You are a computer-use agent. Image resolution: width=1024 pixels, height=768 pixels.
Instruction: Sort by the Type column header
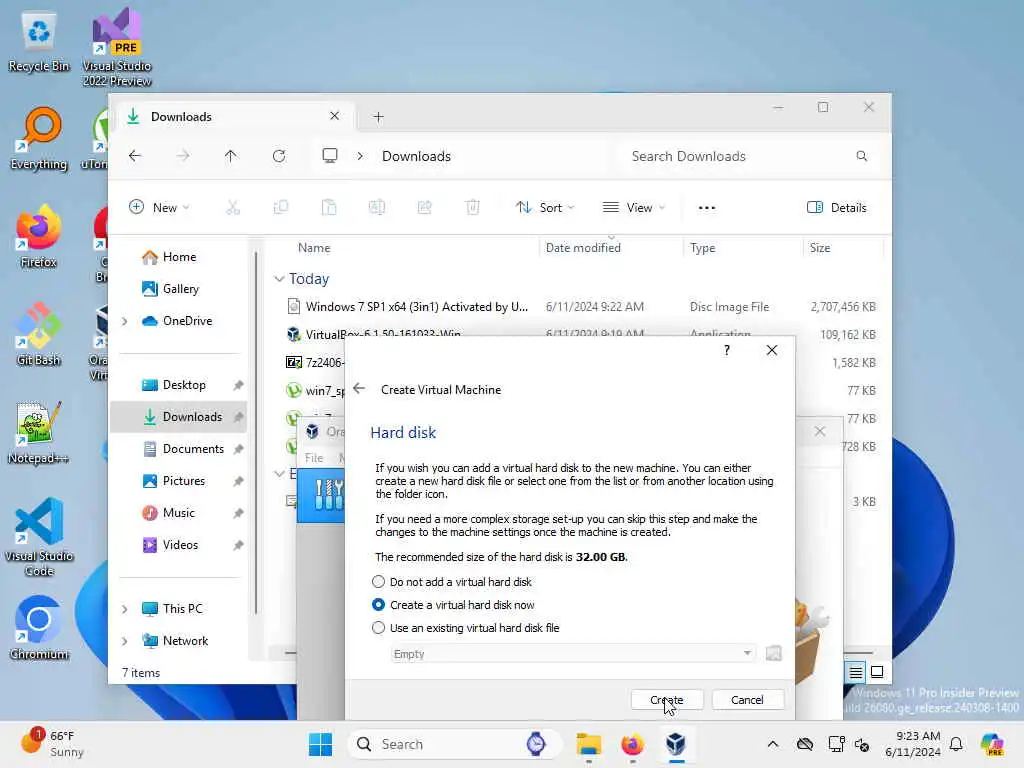click(703, 248)
